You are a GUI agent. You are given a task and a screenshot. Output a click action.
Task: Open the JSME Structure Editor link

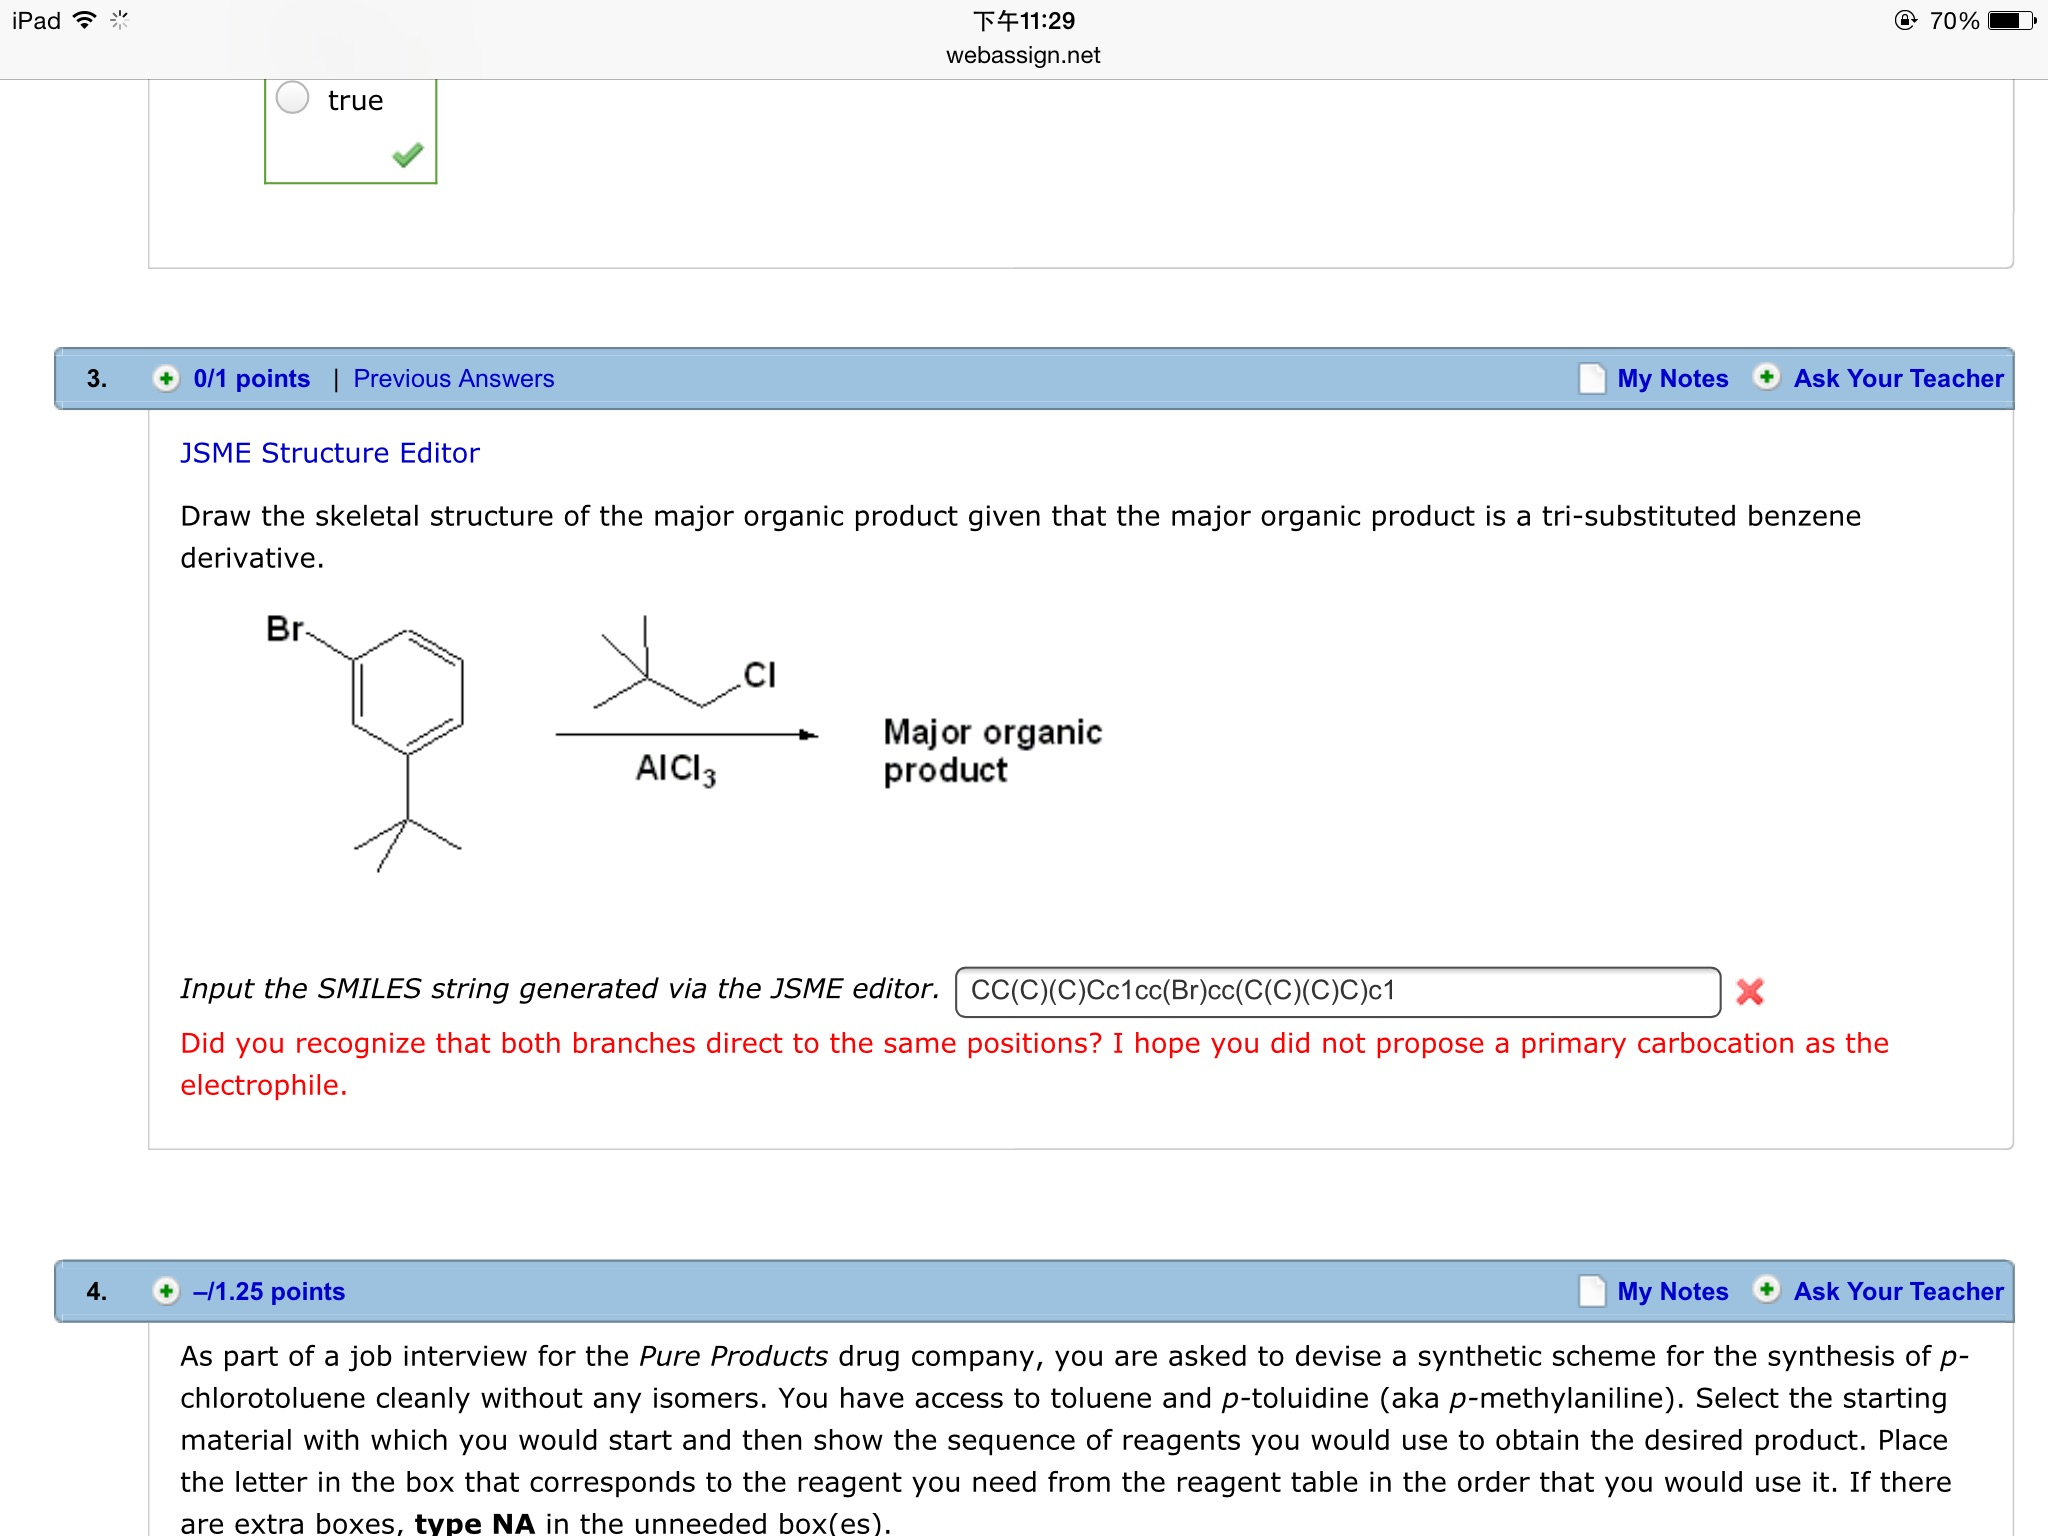tap(330, 453)
